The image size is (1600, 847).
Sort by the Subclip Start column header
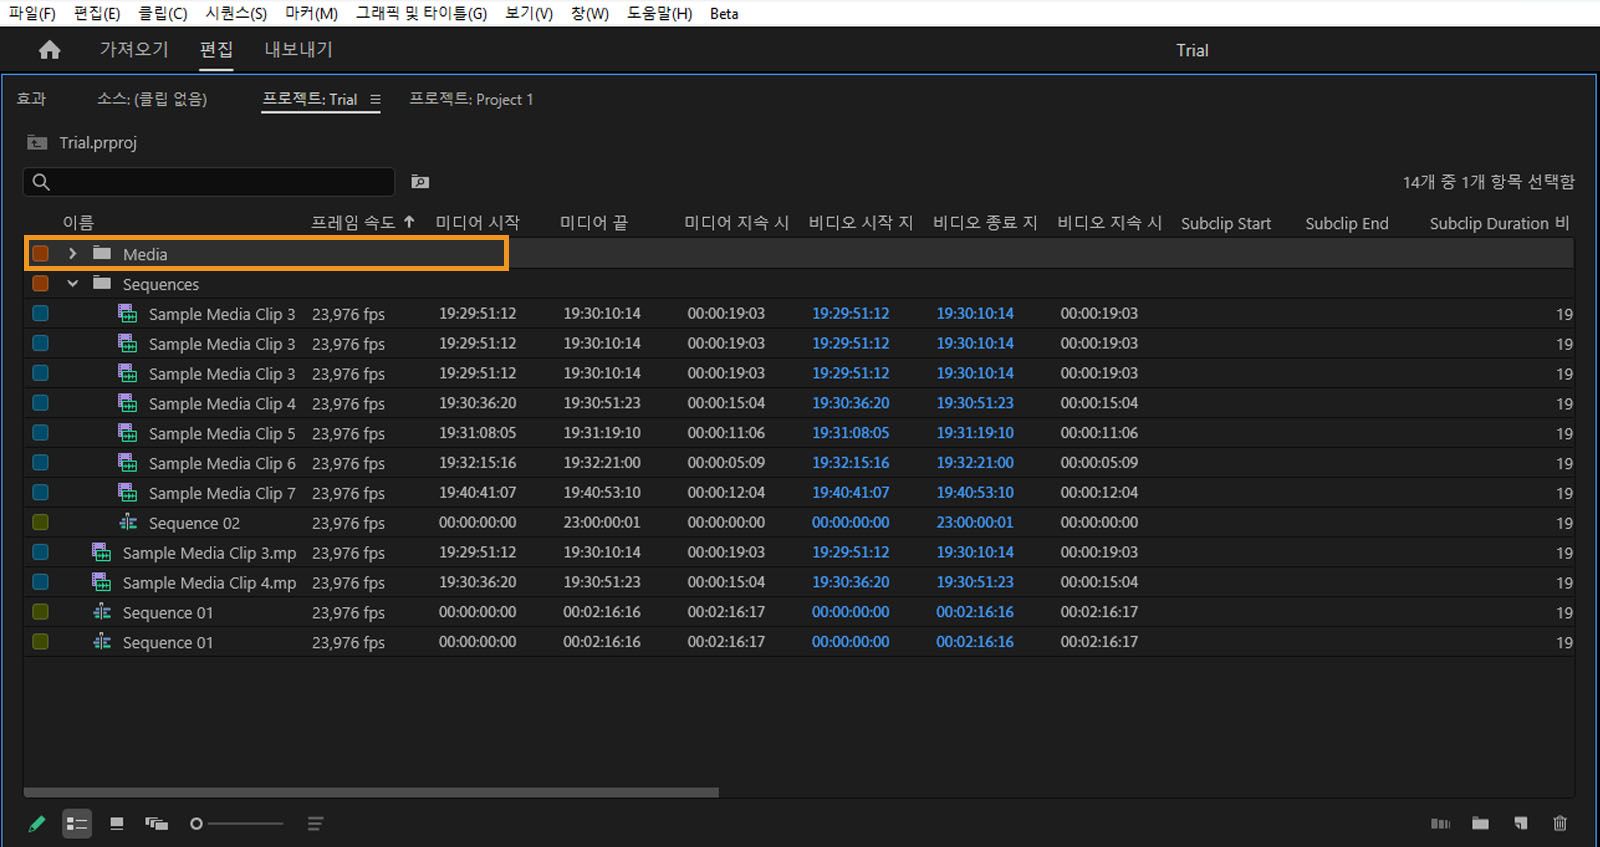tap(1226, 223)
